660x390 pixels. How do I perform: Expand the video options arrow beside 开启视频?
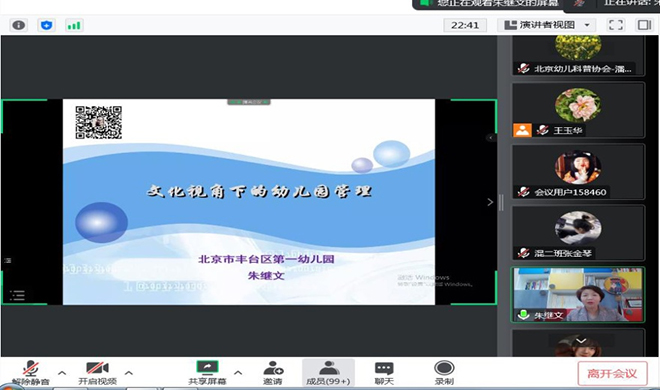129,373
